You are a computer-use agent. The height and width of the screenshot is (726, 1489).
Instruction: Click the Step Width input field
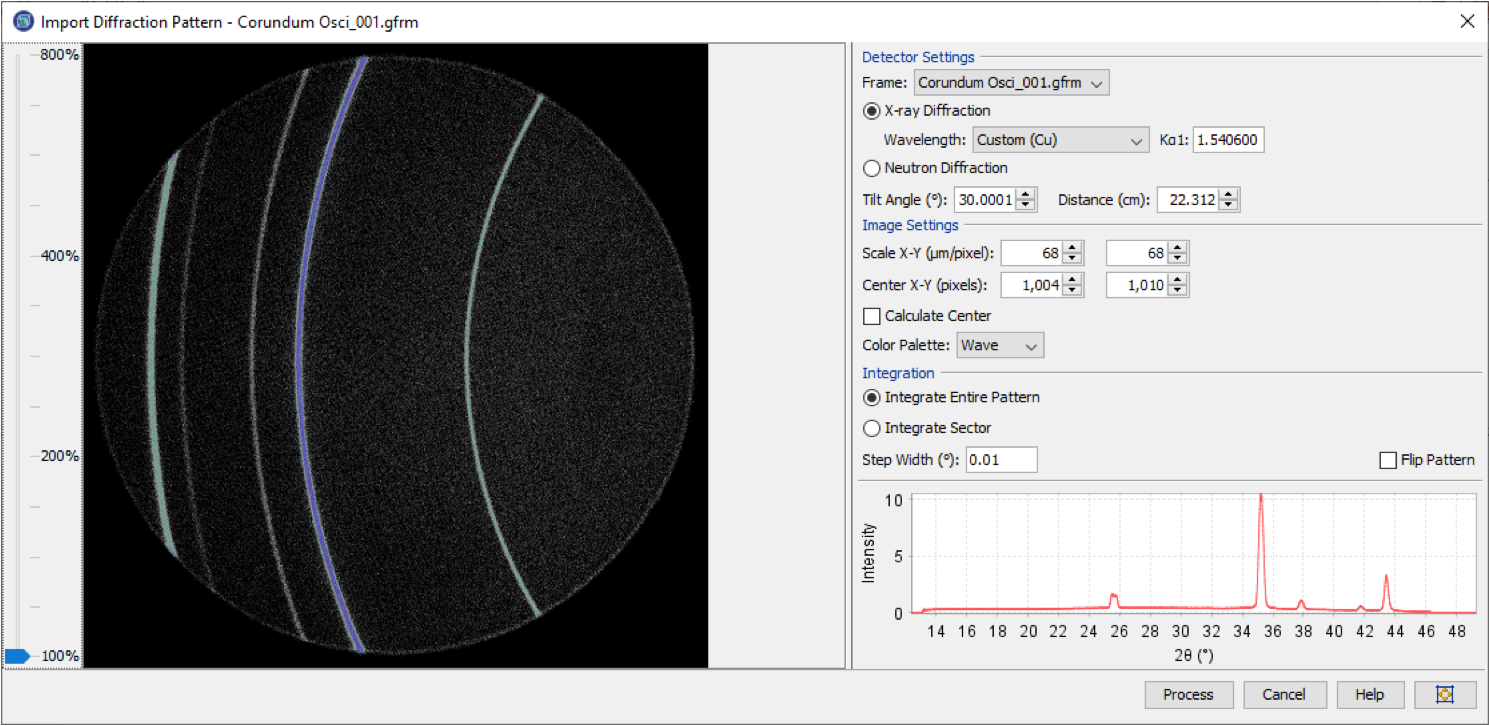1002,460
